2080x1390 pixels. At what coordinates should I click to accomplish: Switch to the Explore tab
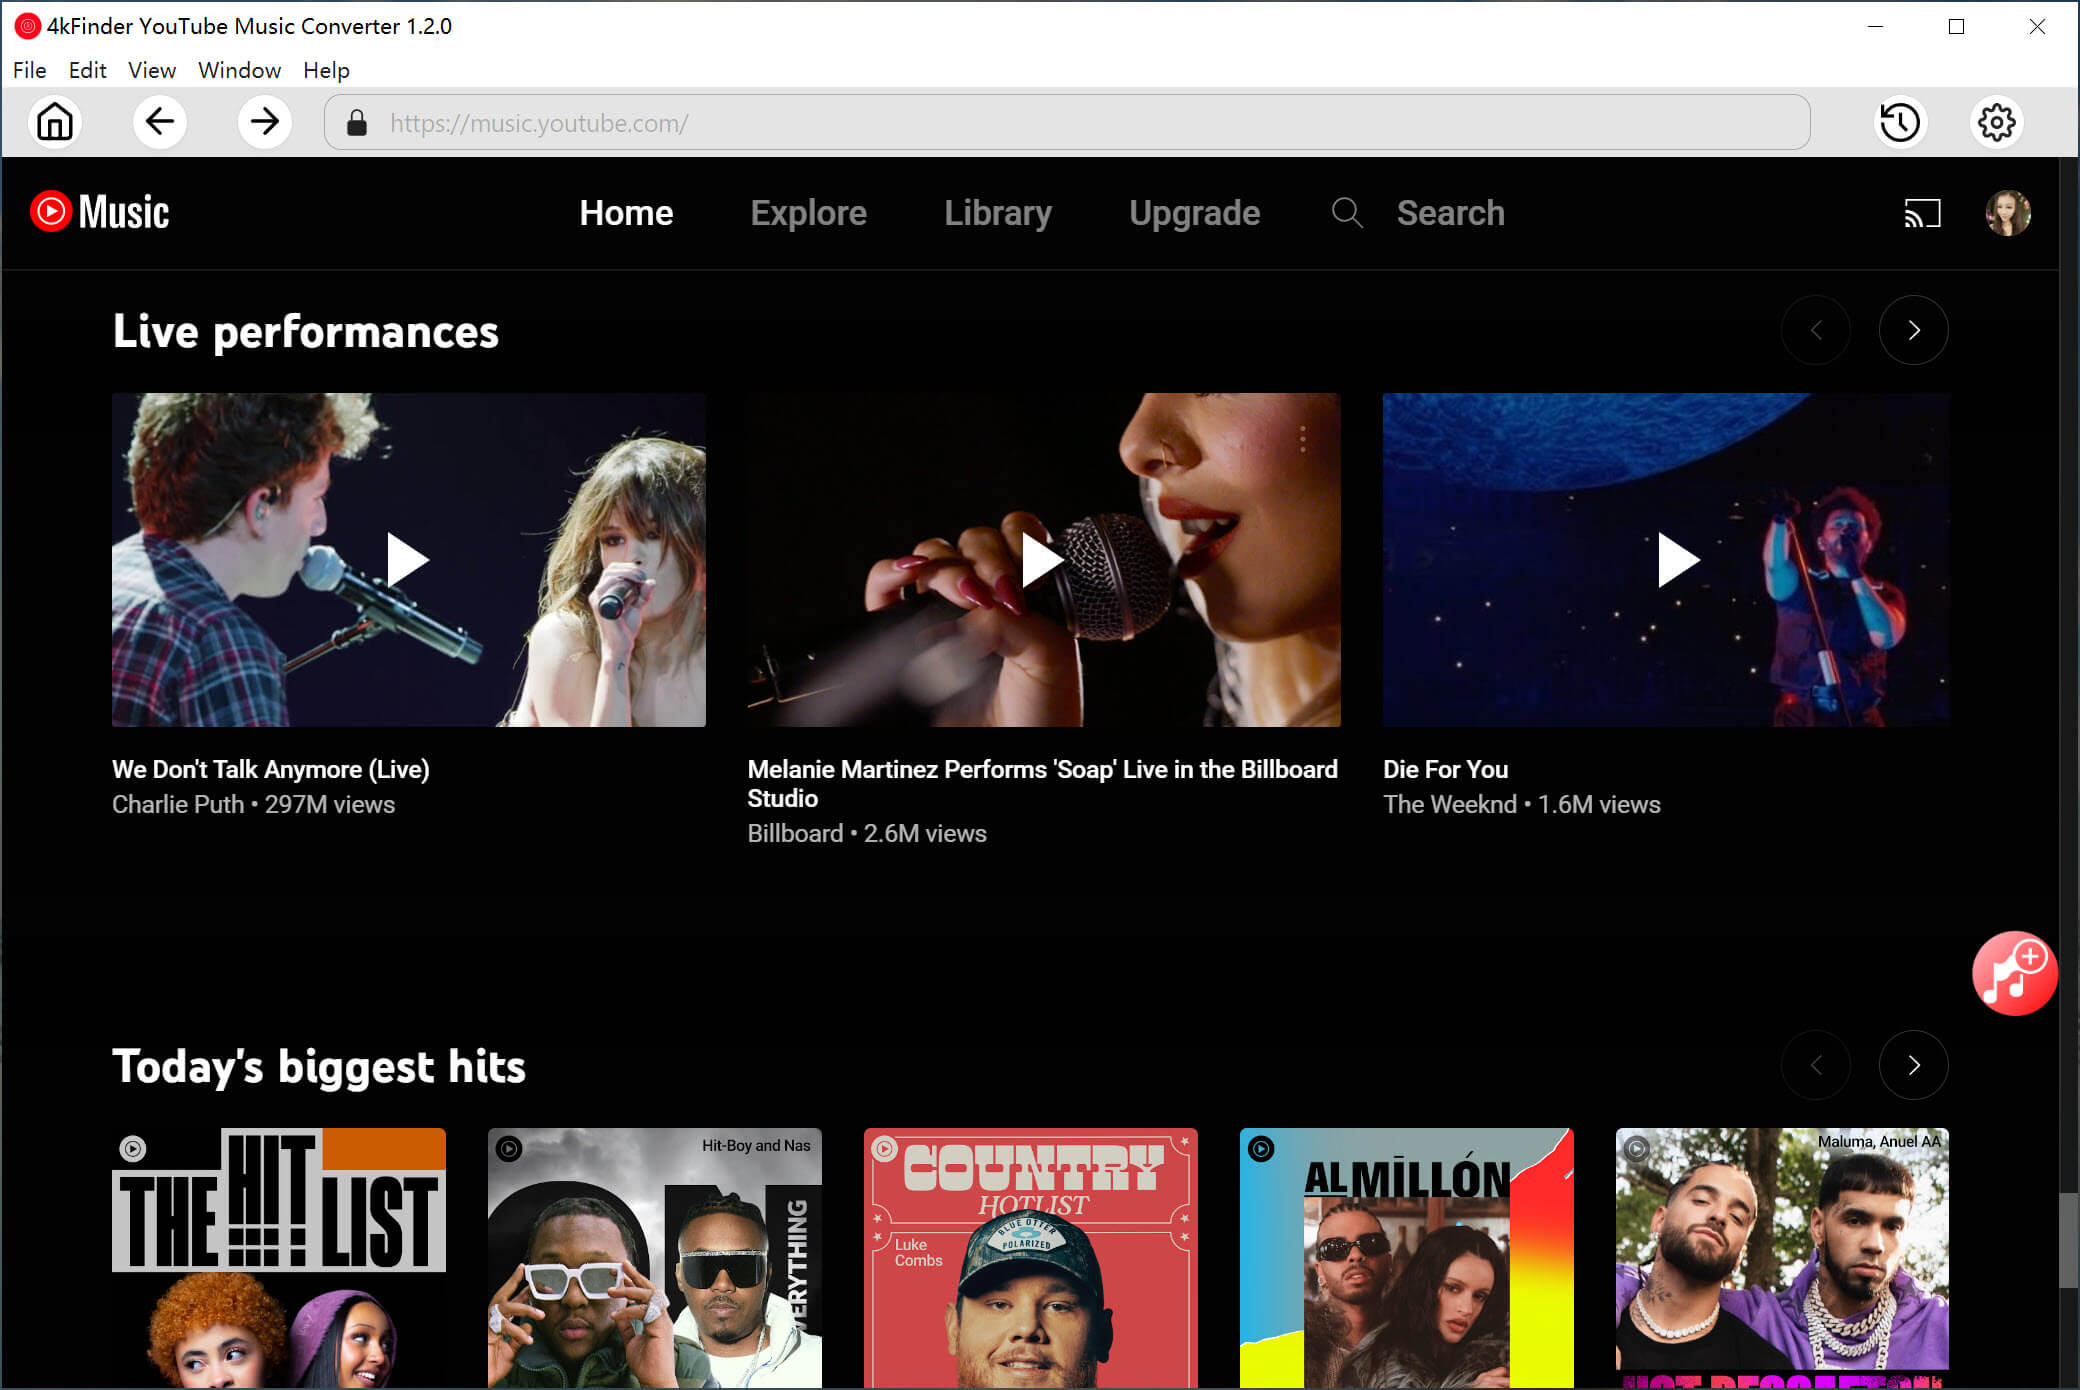pos(808,213)
